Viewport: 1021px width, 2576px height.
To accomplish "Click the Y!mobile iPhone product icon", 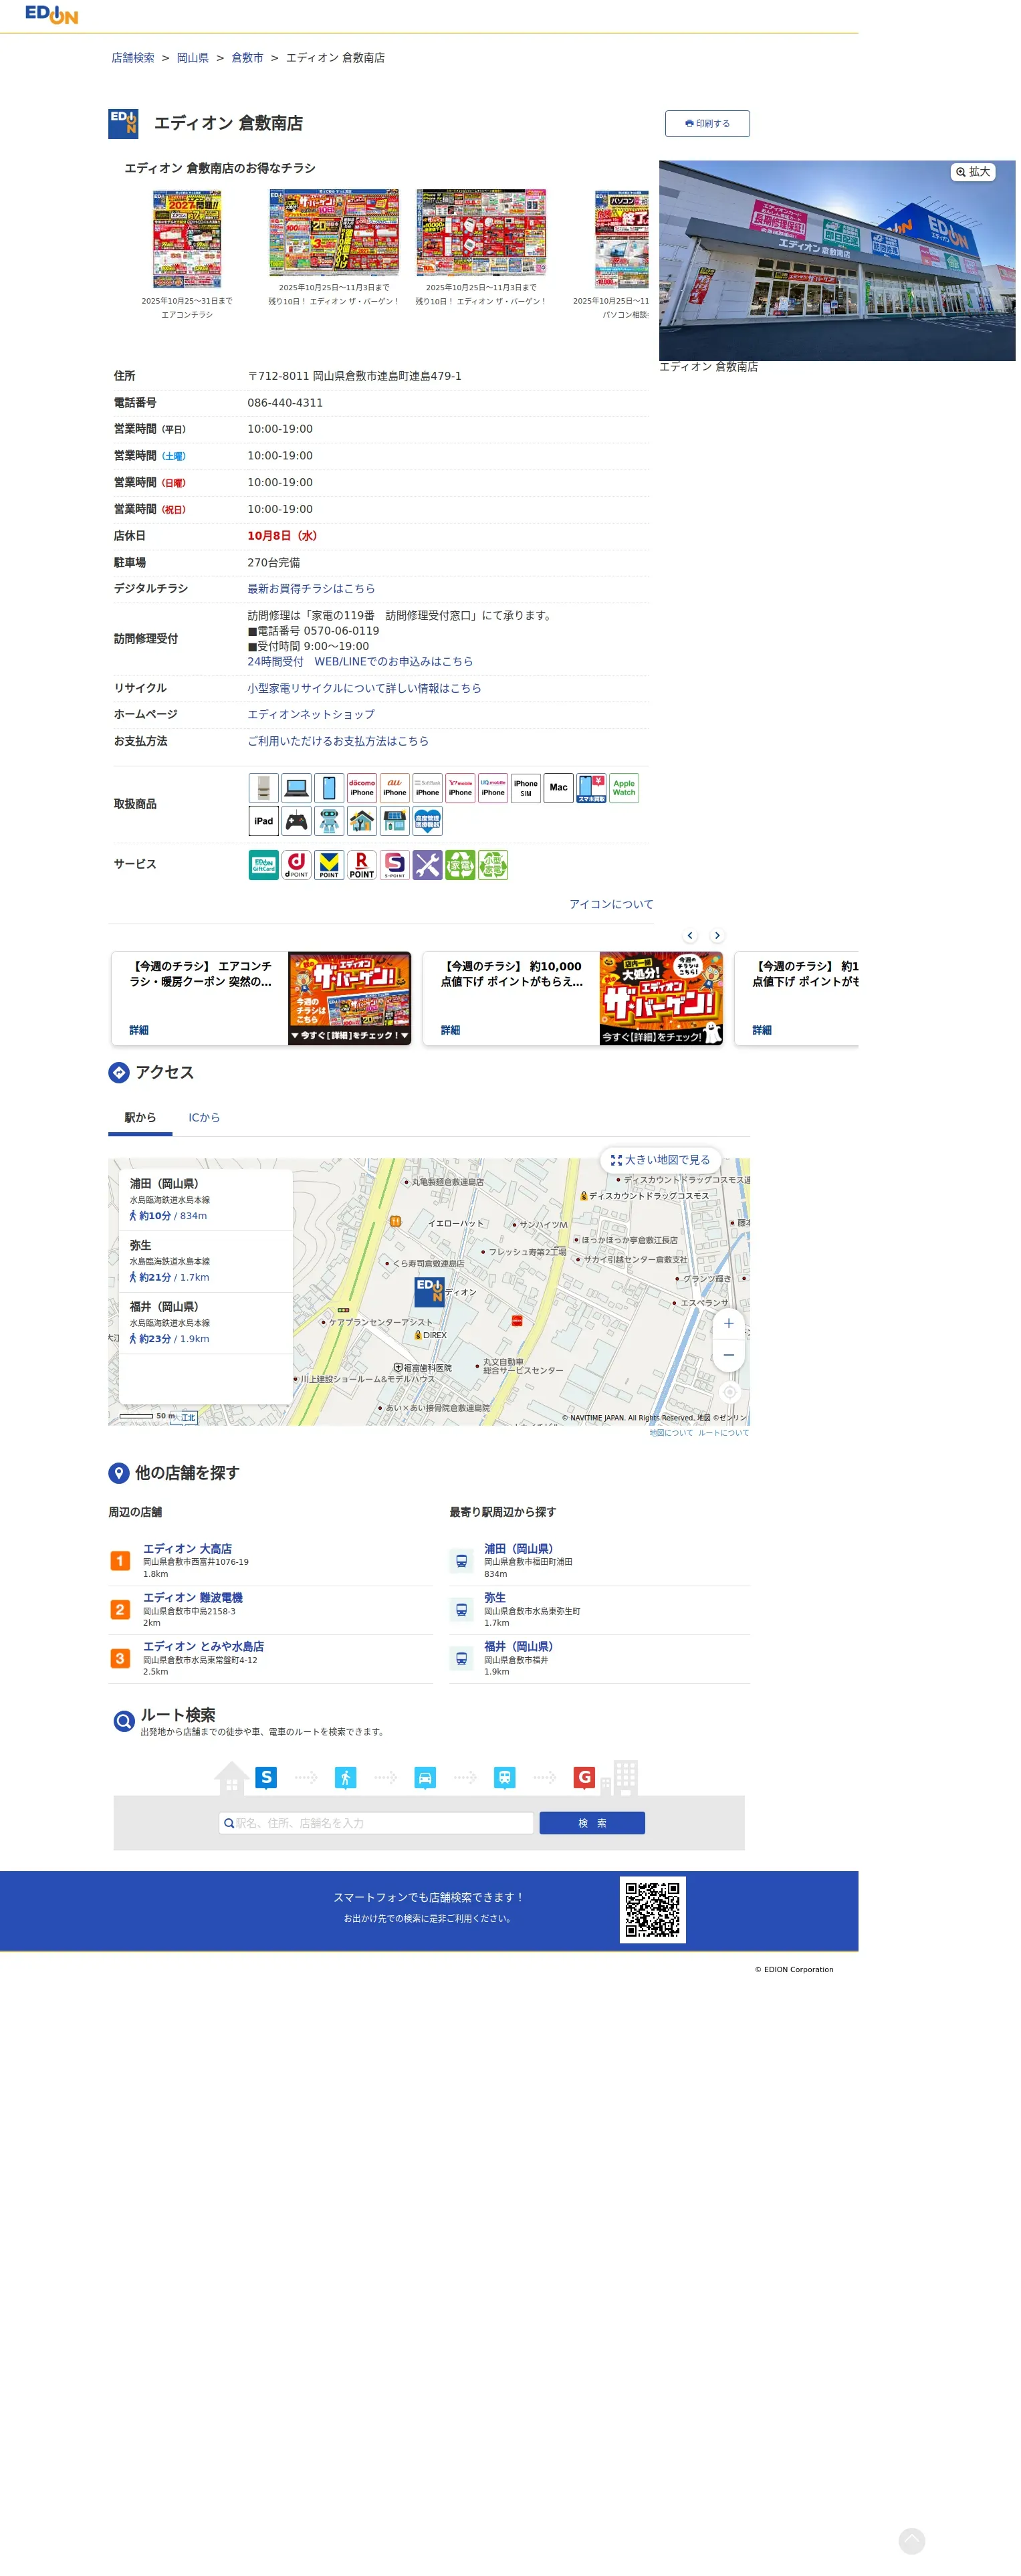I will (460, 788).
